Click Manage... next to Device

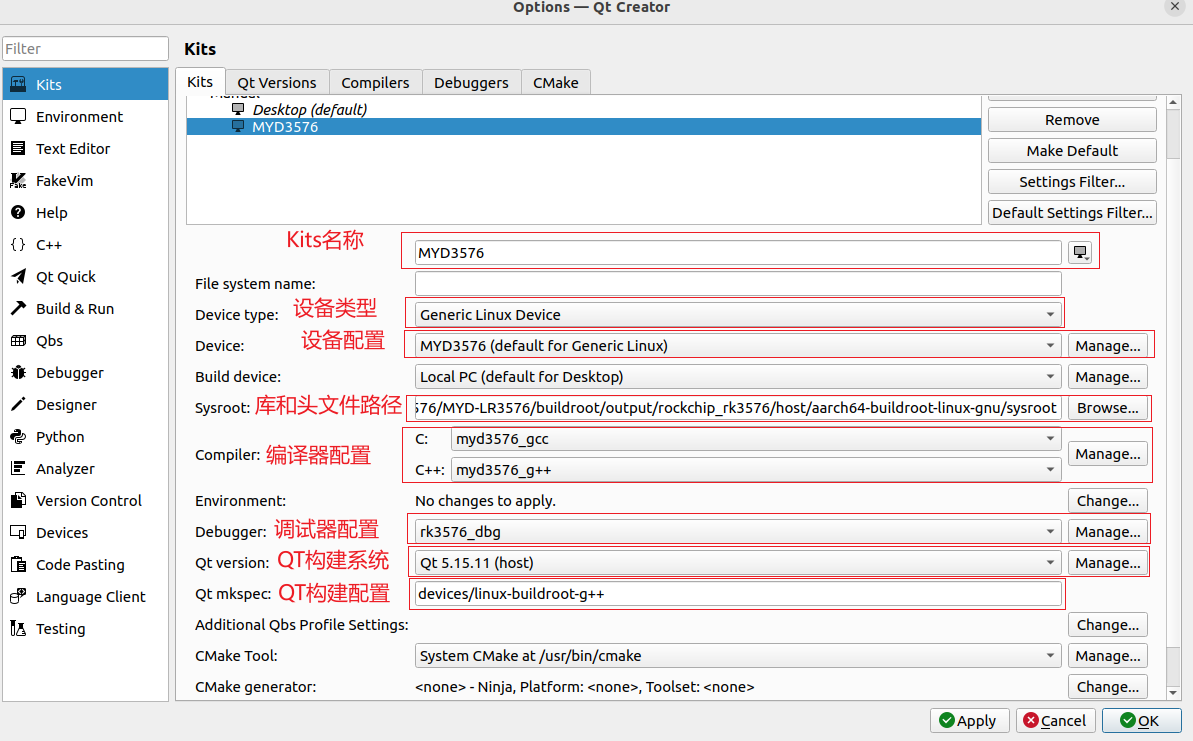click(x=1108, y=345)
